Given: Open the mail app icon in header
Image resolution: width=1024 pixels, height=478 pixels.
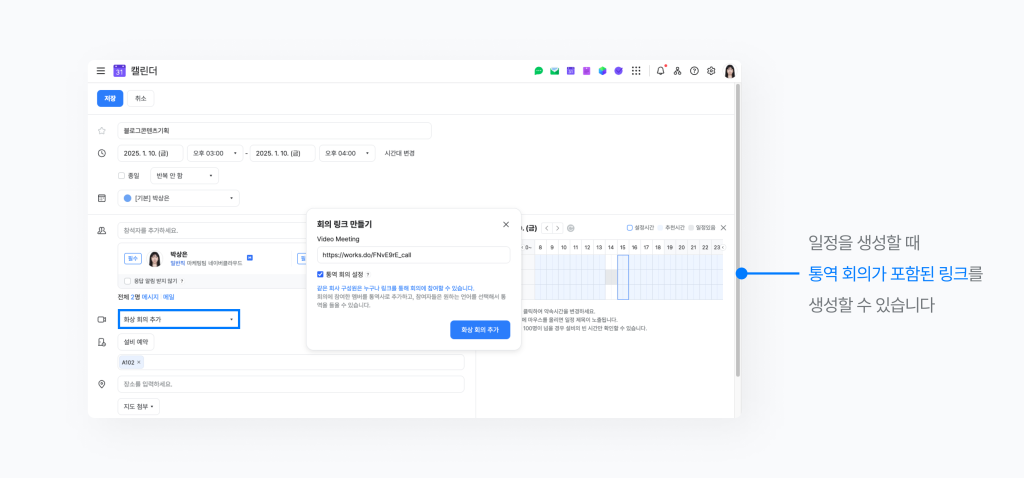Looking at the screenshot, I should tap(554, 71).
